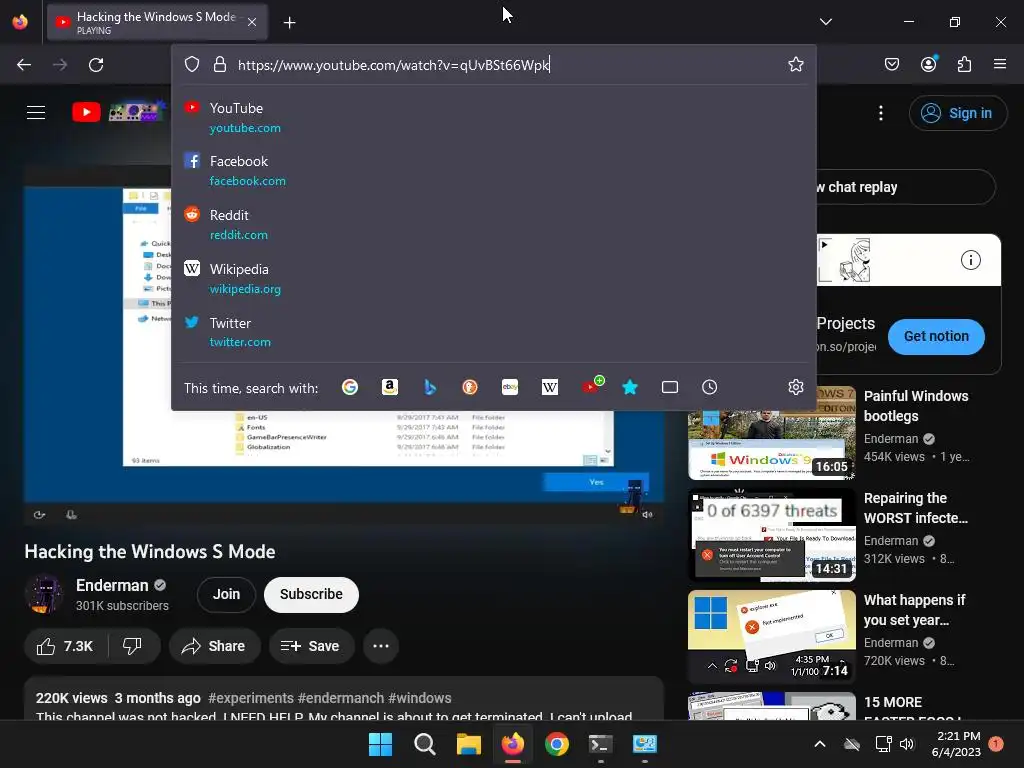Click the Get notion ad button
The height and width of the screenshot is (768, 1024).
click(936, 336)
